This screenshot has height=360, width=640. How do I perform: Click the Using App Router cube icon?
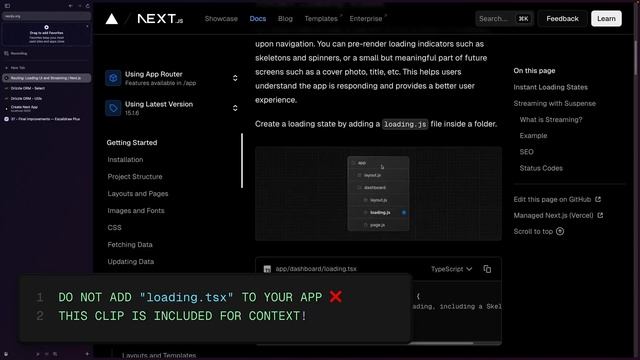point(113,78)
